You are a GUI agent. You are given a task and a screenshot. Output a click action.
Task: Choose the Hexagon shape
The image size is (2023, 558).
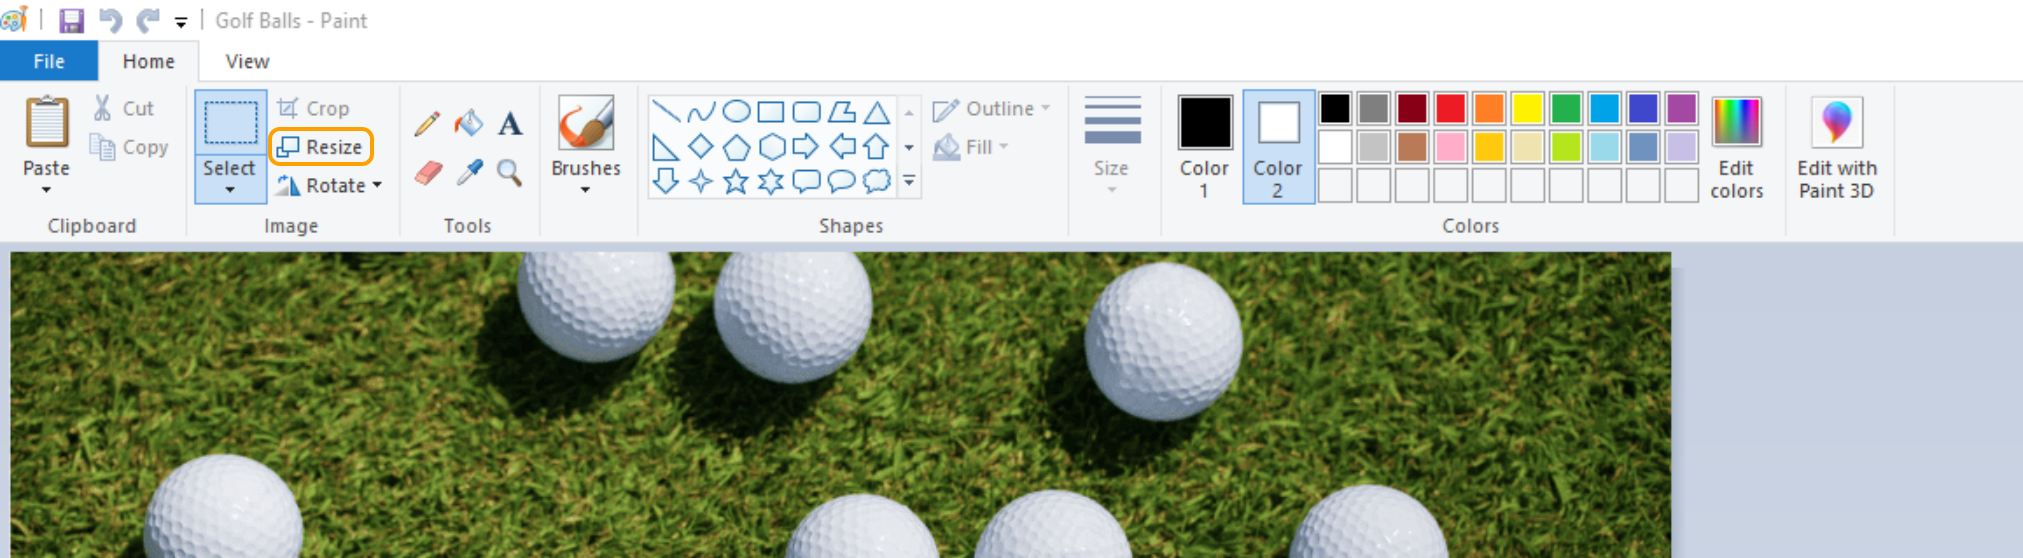pos(771,148)
